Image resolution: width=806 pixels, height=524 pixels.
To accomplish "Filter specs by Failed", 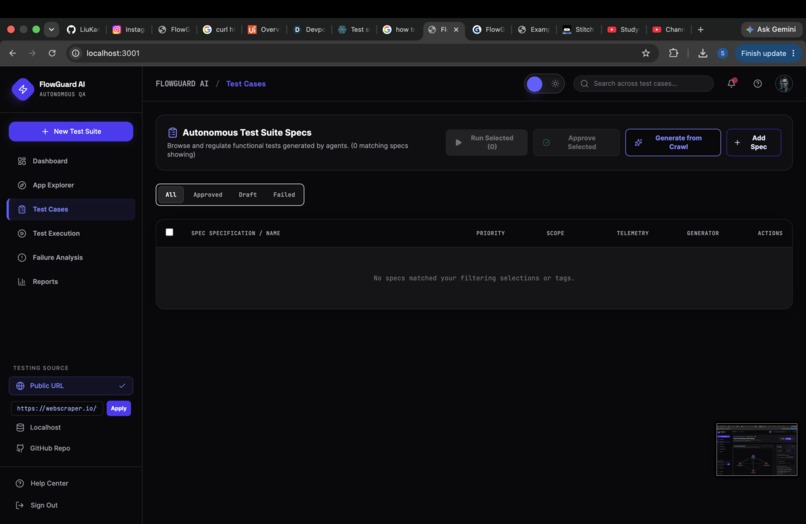I will point(284,195).
